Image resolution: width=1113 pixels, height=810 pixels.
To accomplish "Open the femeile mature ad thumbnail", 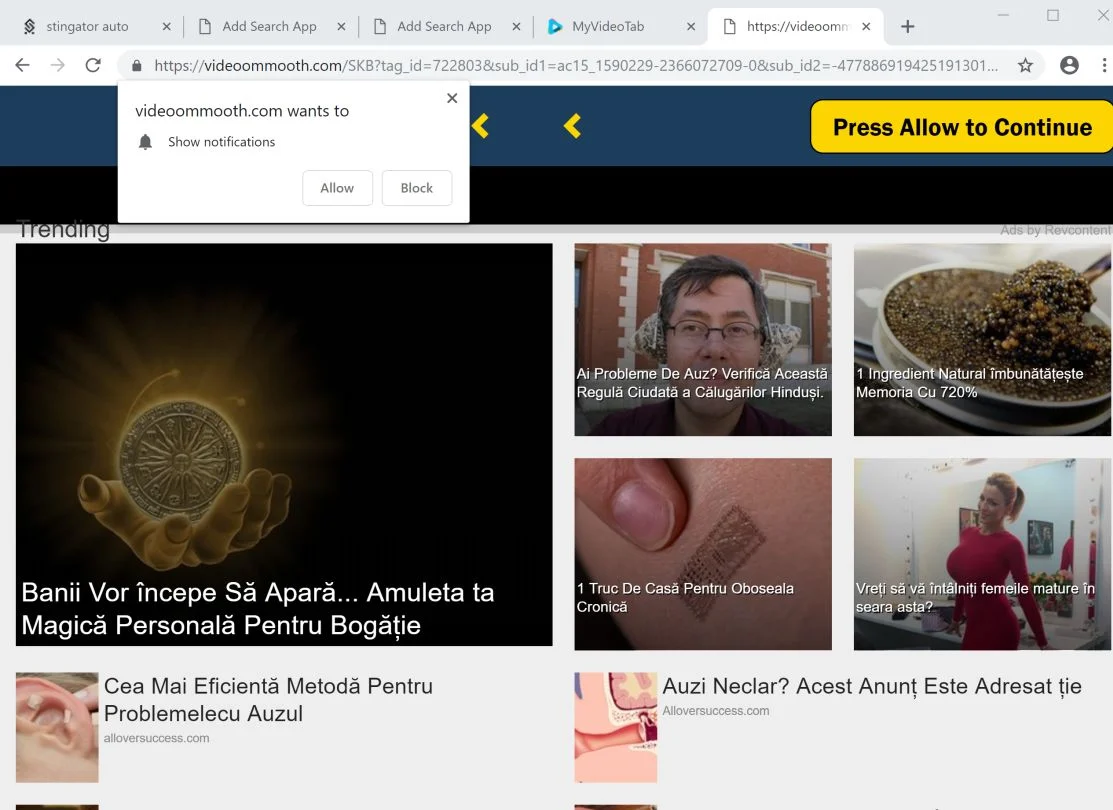I will click(x=982, y=554).
